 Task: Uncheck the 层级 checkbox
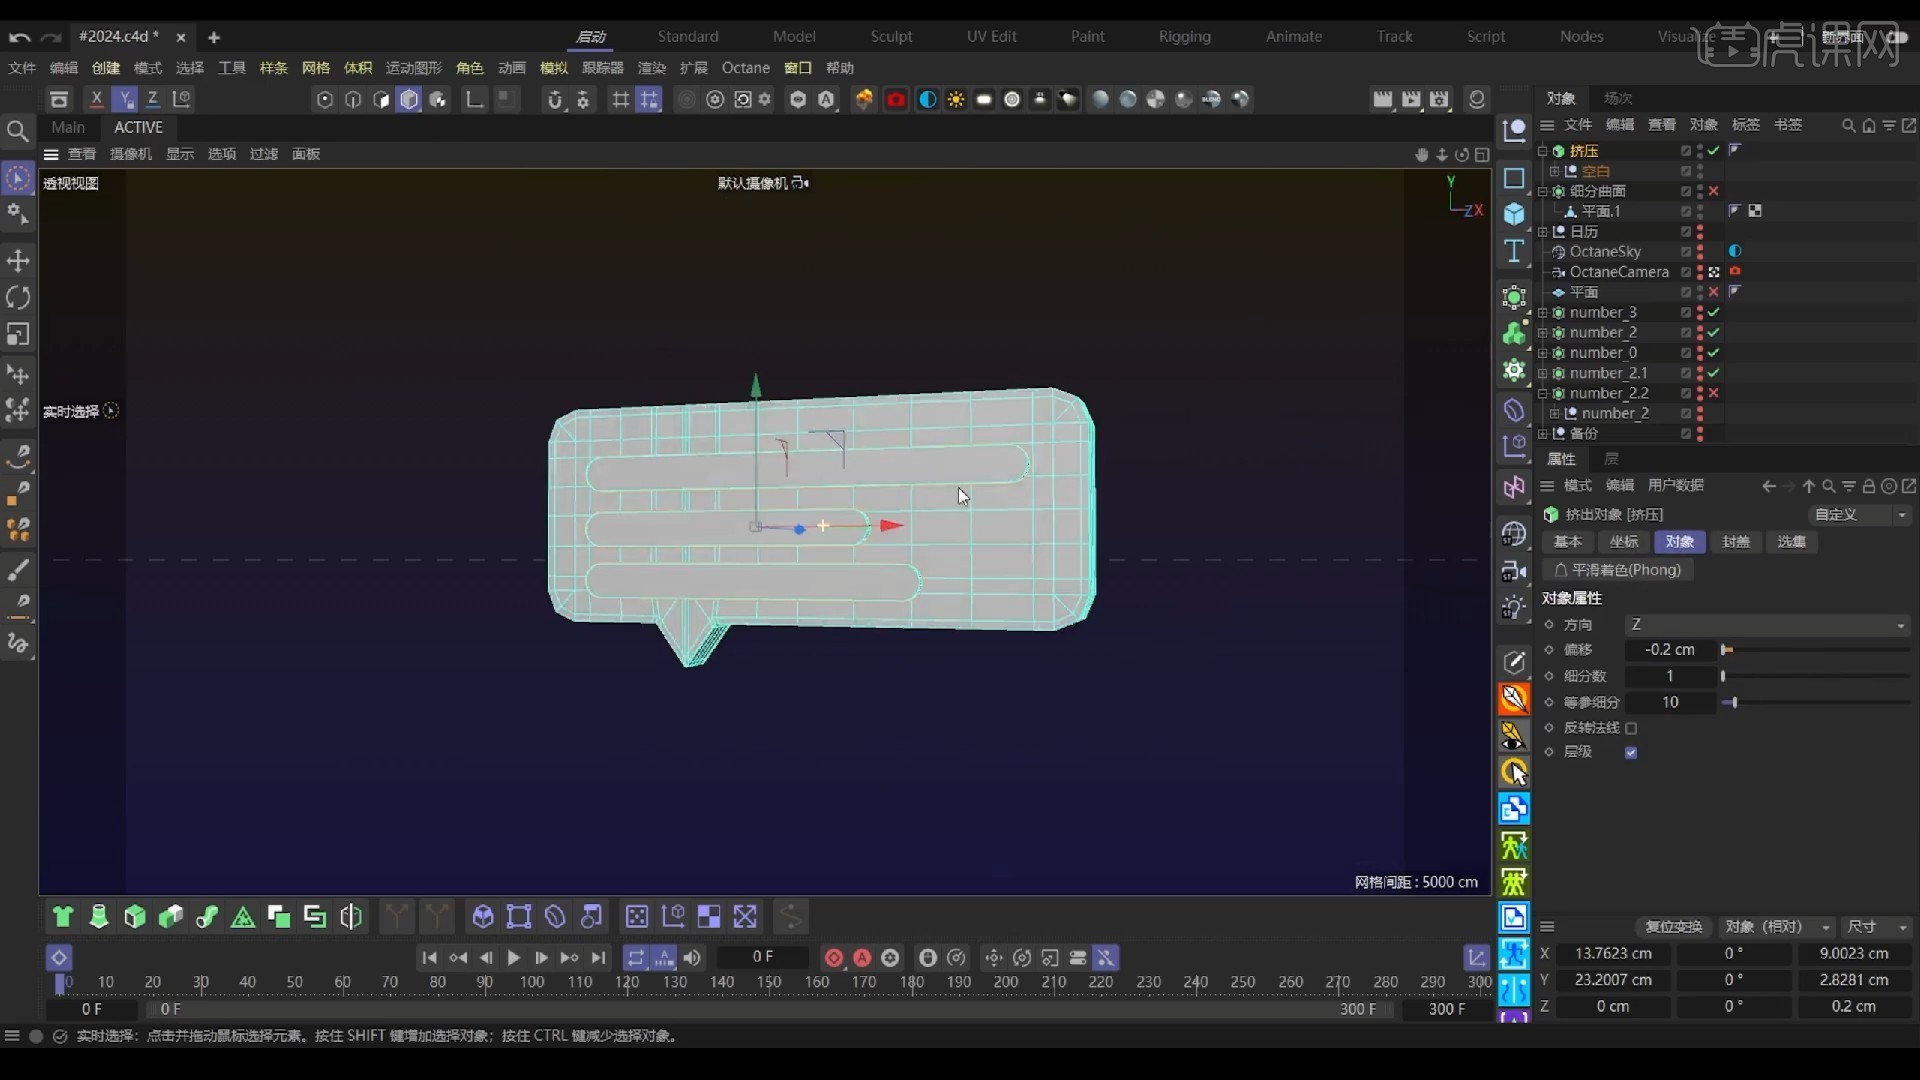pos(1631,752)
